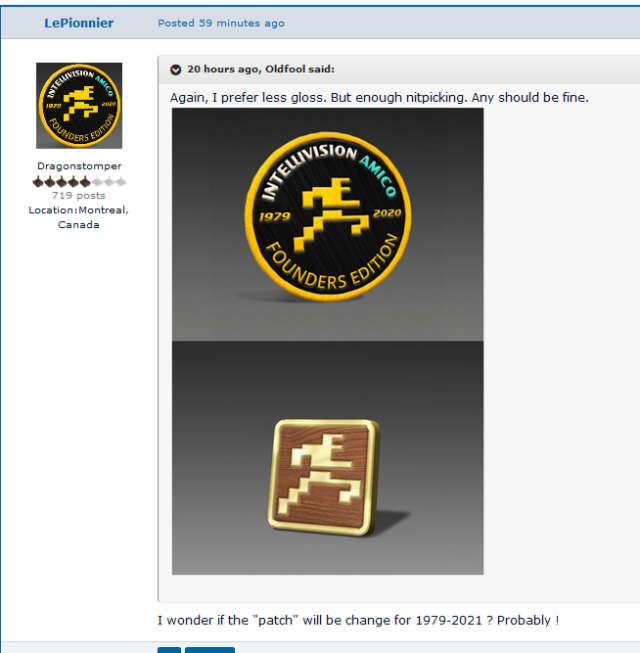The height and width of the screenshot is (653, 640).
Task: Click the 'Dragonstomper' rank text
Action: (79, 166)
